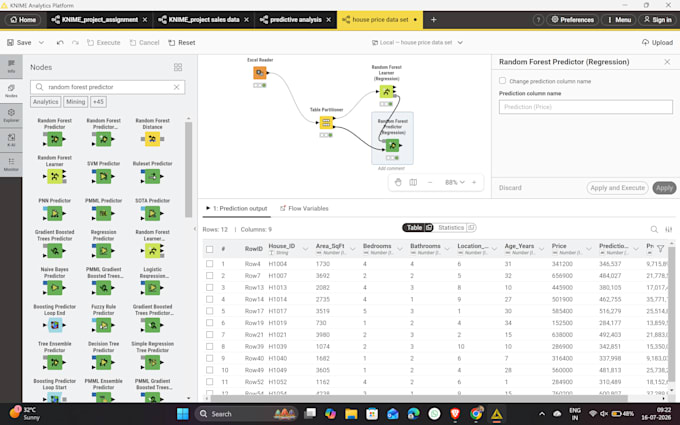Screen dimensions: 680x425
Task: Open Preferences
Action: click(x=572, y=20)
